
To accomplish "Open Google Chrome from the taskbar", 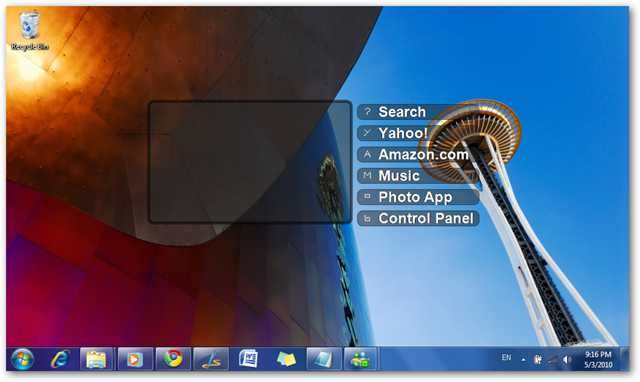I will [x=173, y=359].
